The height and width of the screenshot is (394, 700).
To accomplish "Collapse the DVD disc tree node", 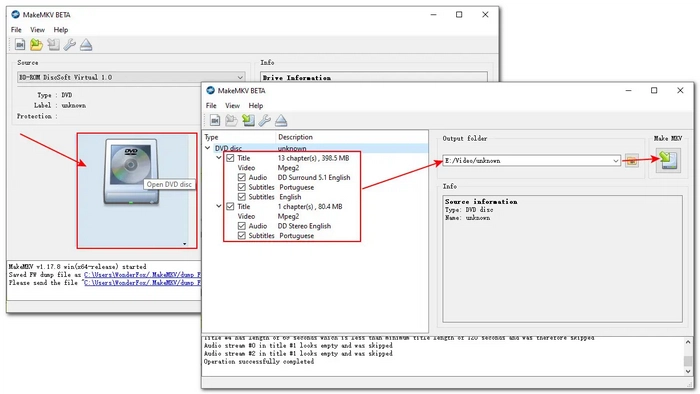I will [208, 148].
